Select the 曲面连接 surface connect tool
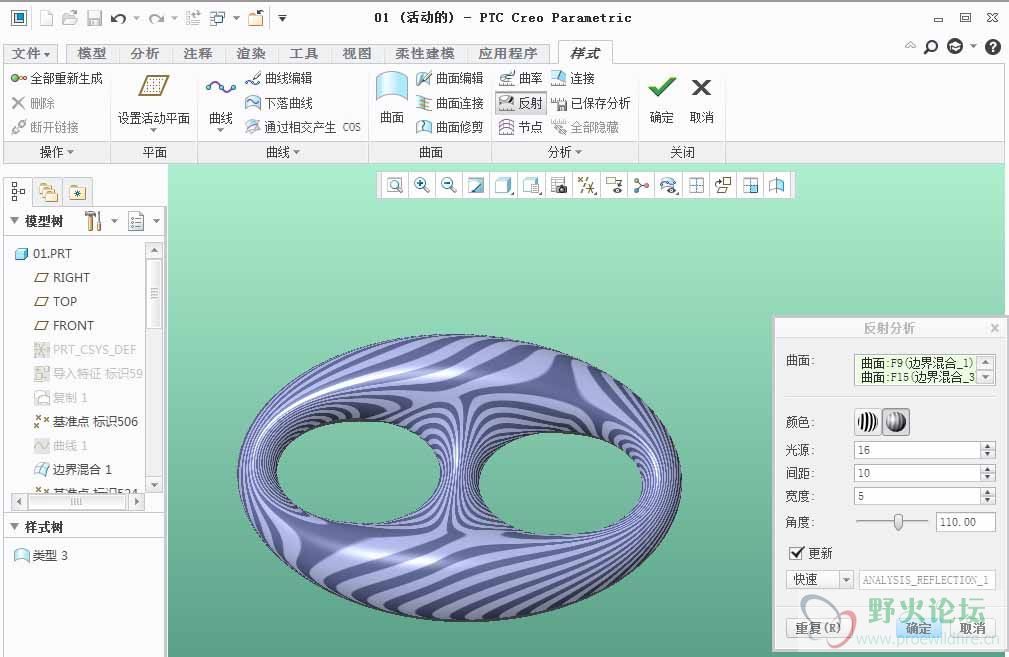The width and height of the screenshot is (1009, 657). pyautogui.click(x=449, y=103)
